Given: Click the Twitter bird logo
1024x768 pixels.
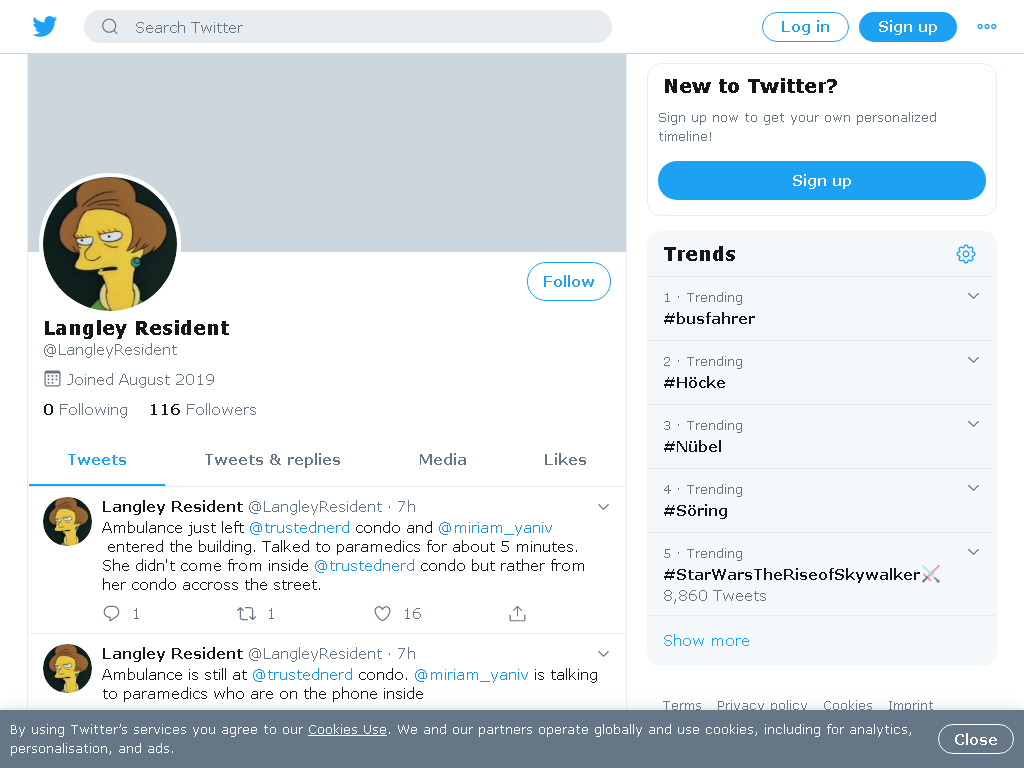Looking at the screenshot, I should tap(44, 26).
